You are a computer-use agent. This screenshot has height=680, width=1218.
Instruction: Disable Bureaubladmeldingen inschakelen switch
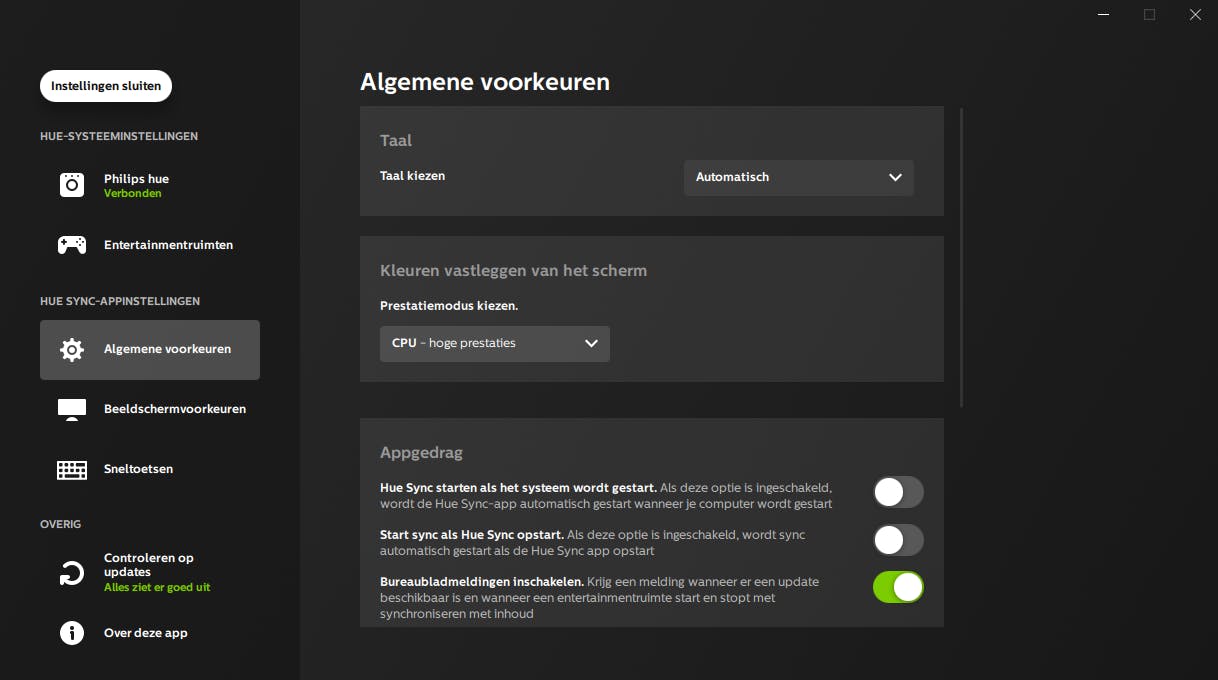pos(898,587)
